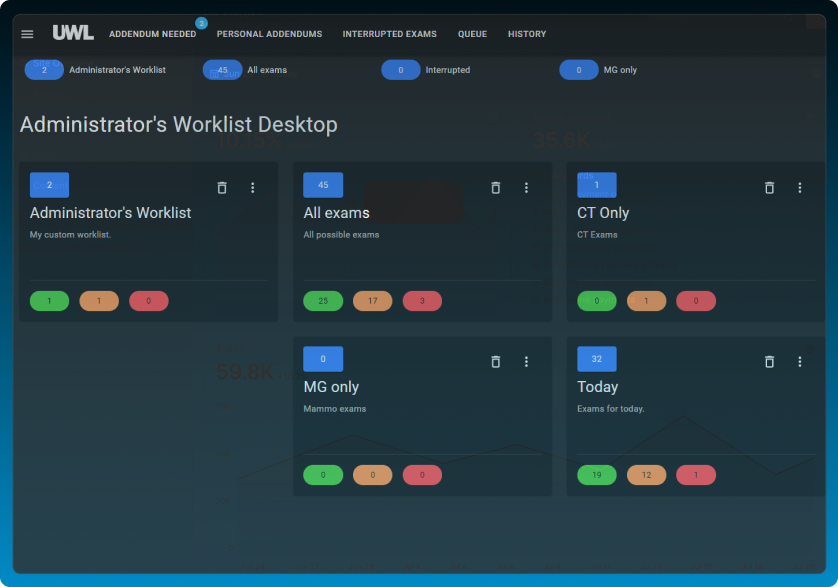Image resolution: width=838 pixels, height=587 pixels.
Task: Switch to Personal Addendums tab
Action: pos(269,34)
